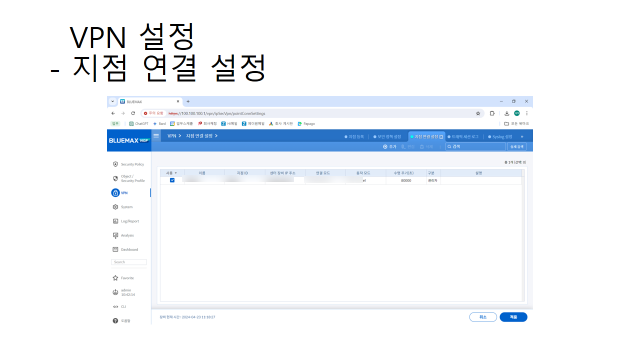This screenshot has width=640, height=360.
Task: Click the white Cancel button at bottom
Action: click(x=483, y=317)
